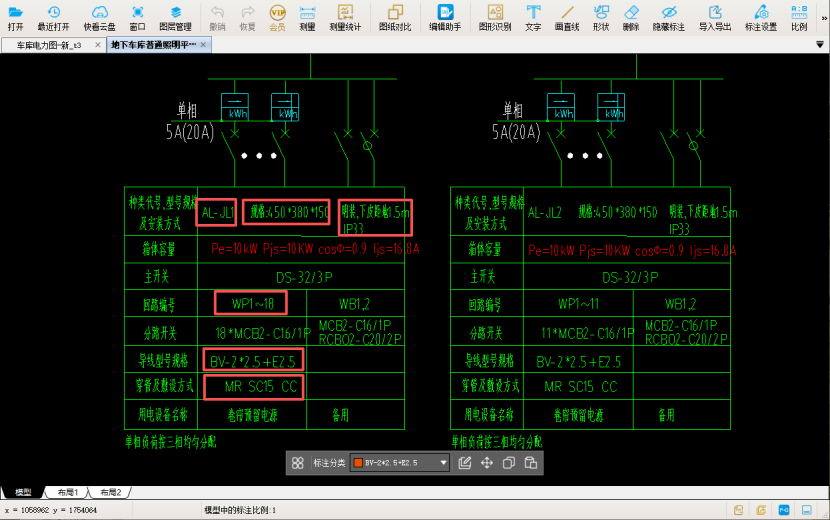Undo with the 撤销 arrow
Screen dimensions: 830x520
point(217,17)
